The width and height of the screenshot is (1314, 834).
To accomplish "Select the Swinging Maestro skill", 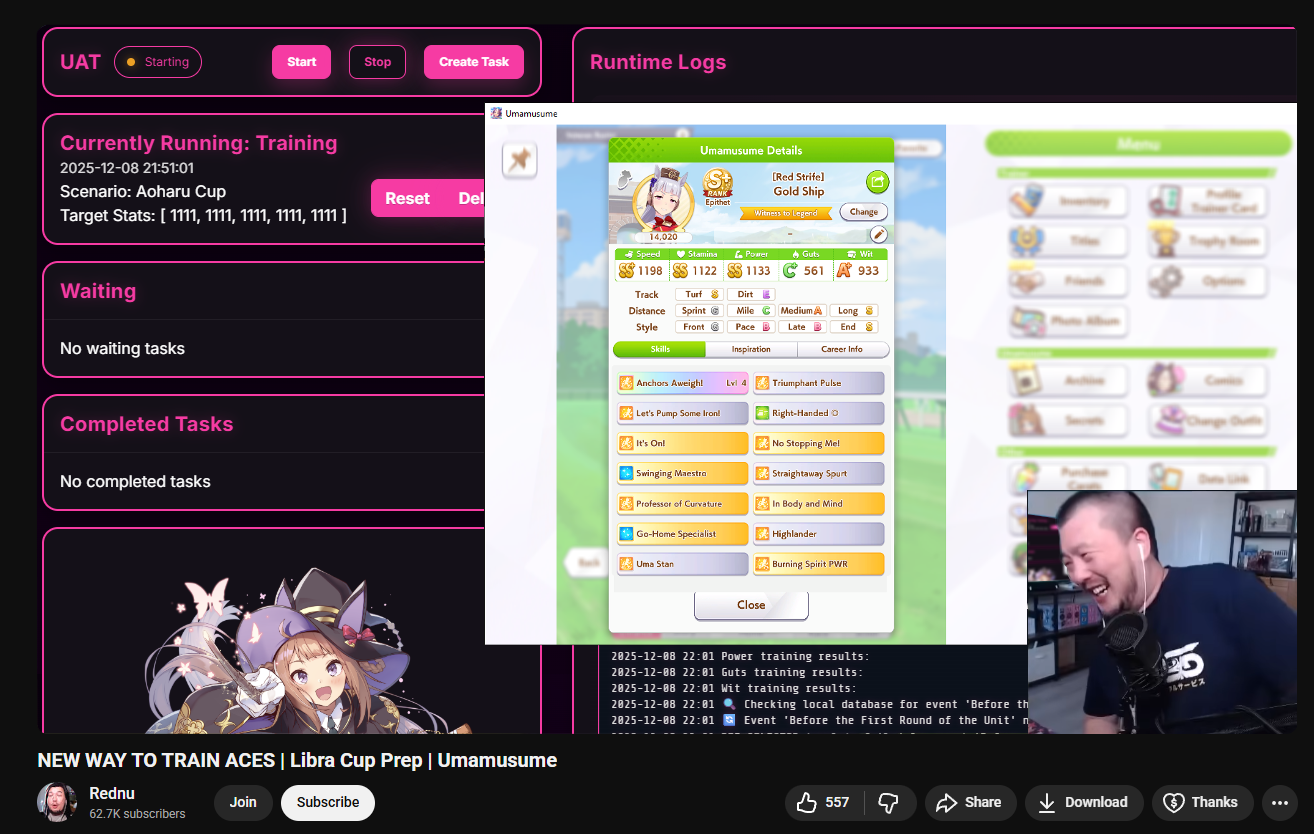I will (683, 473).
